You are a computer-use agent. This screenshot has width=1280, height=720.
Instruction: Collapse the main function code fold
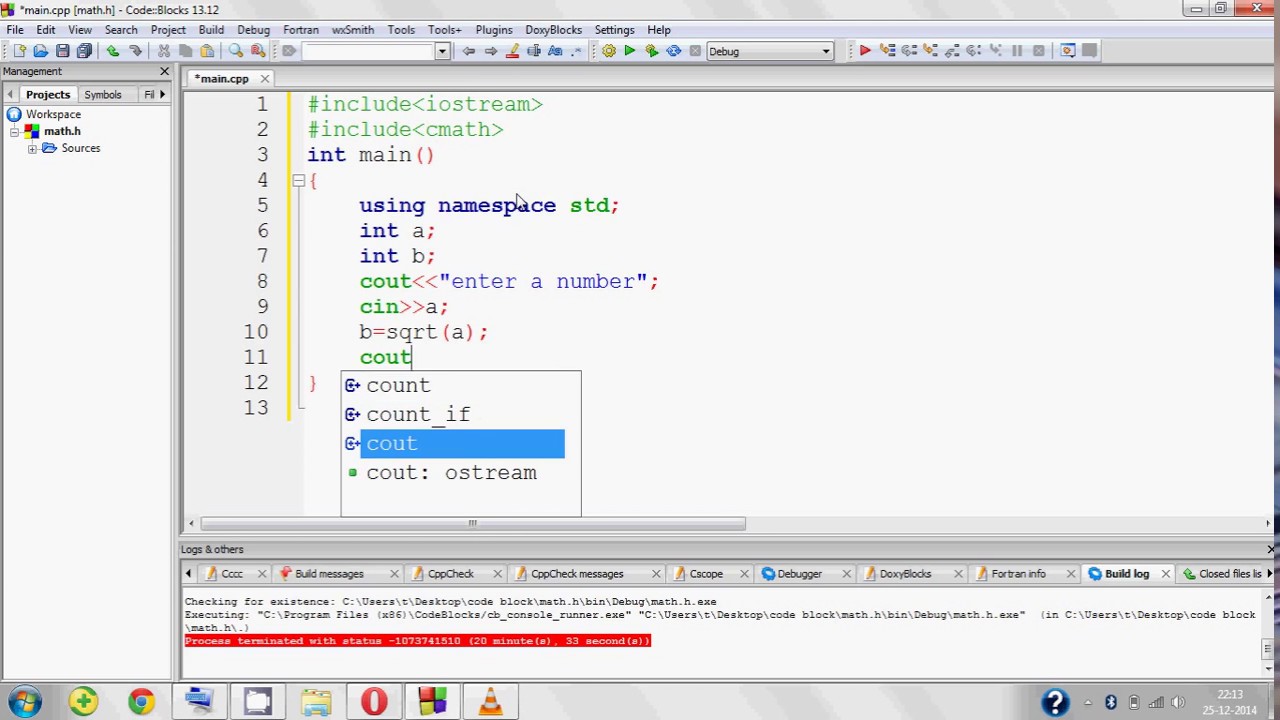click(298, 180)
